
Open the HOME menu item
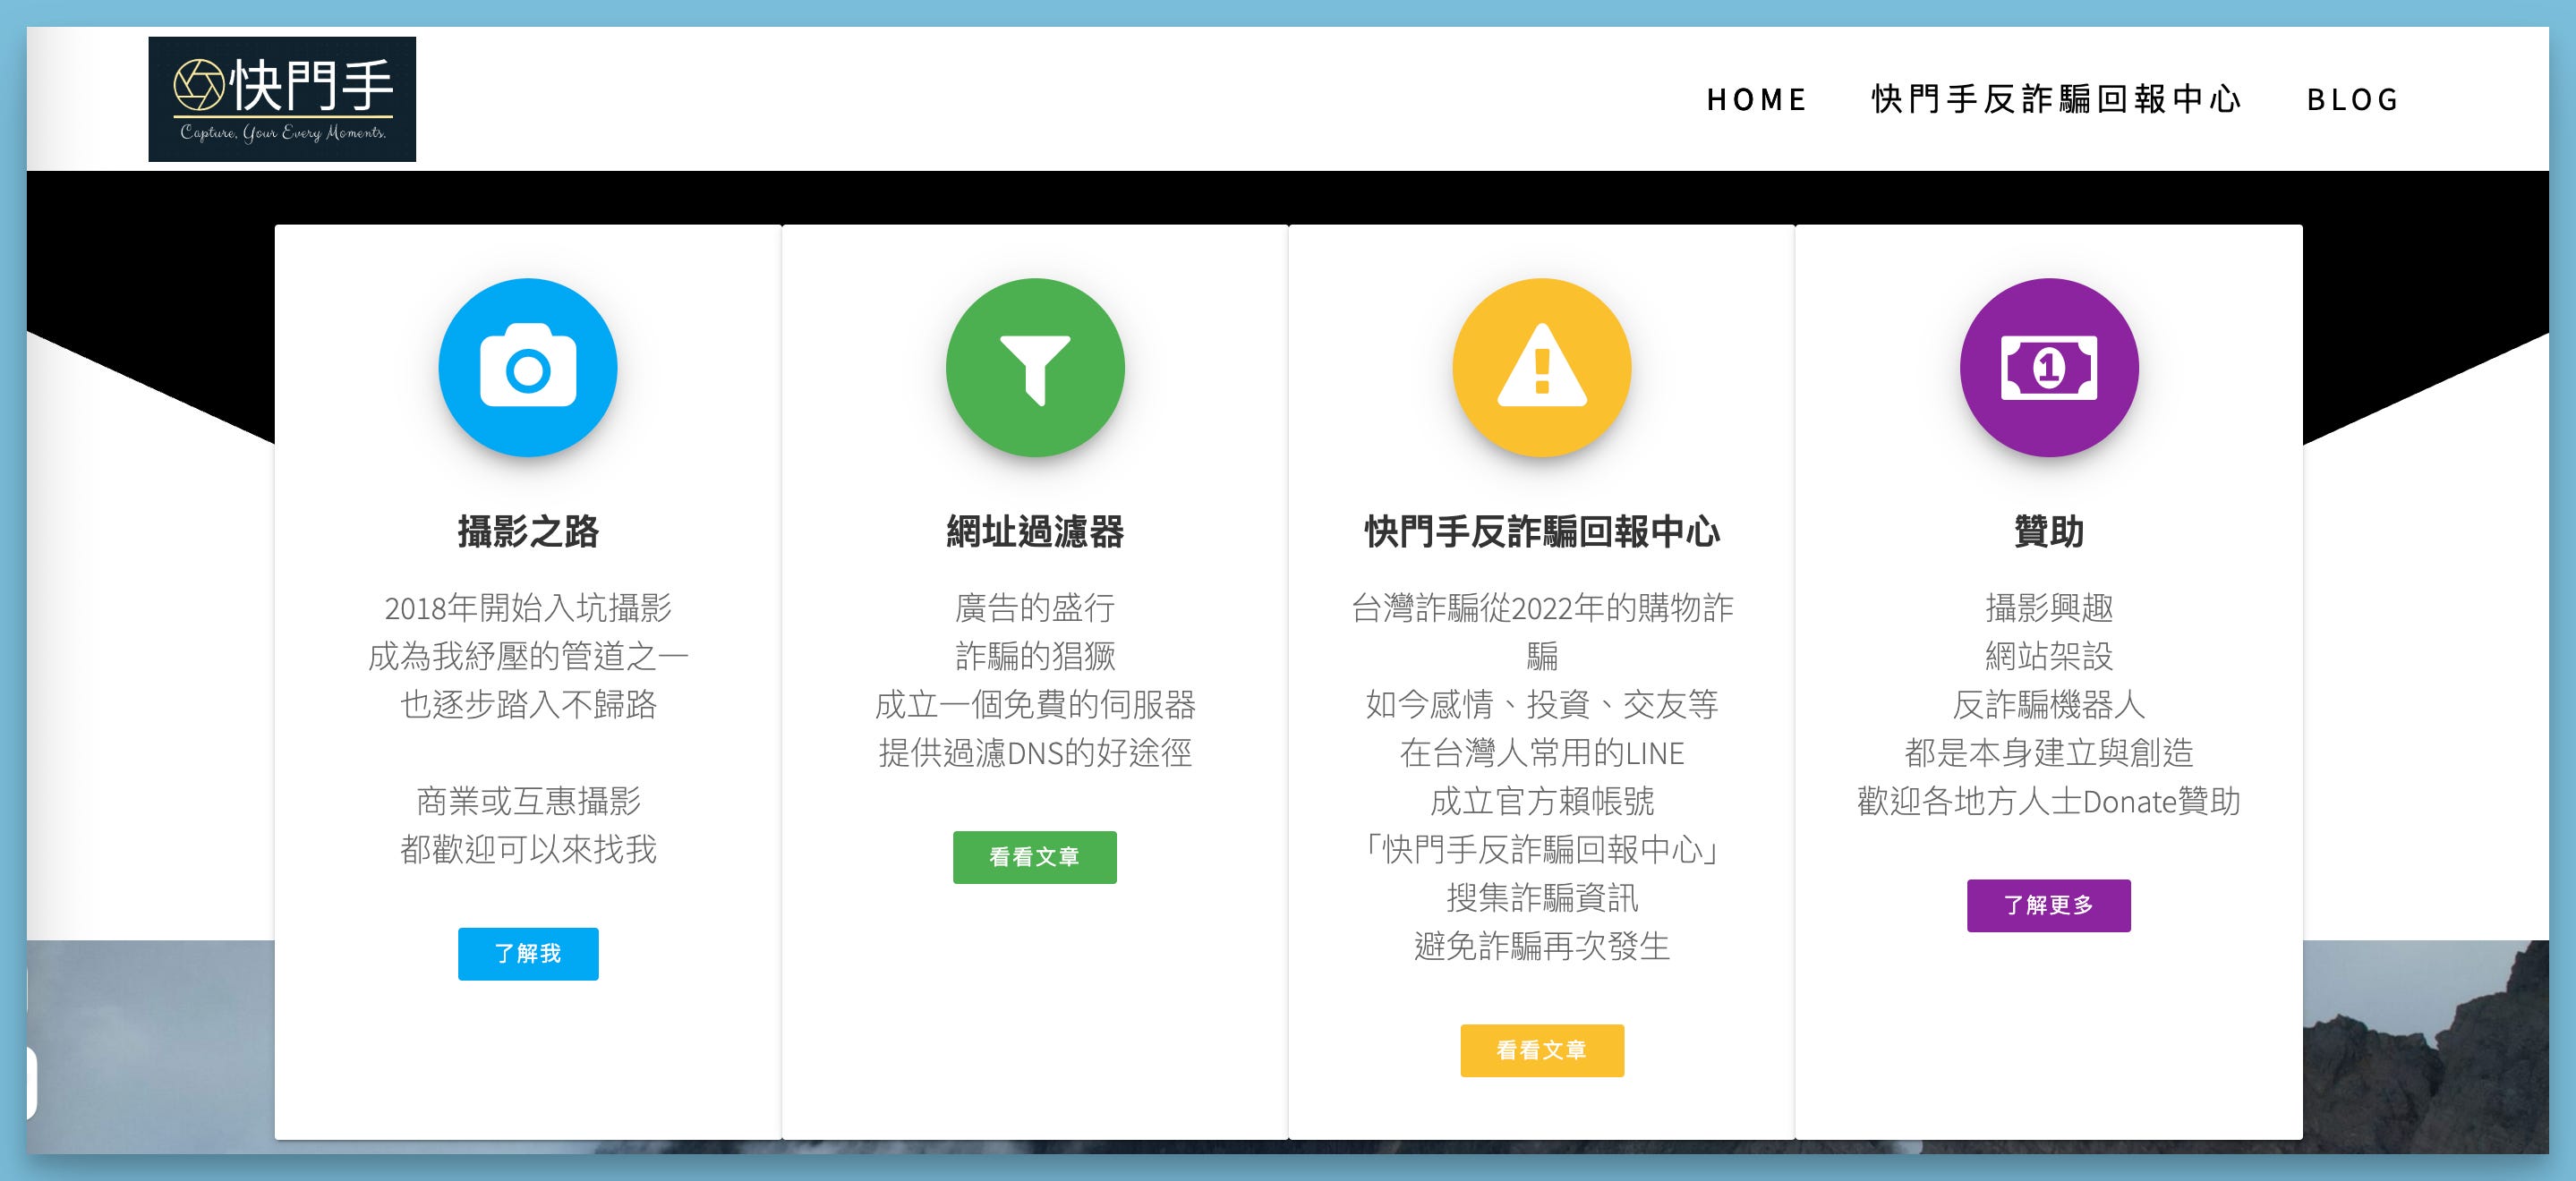[1756, 99]
